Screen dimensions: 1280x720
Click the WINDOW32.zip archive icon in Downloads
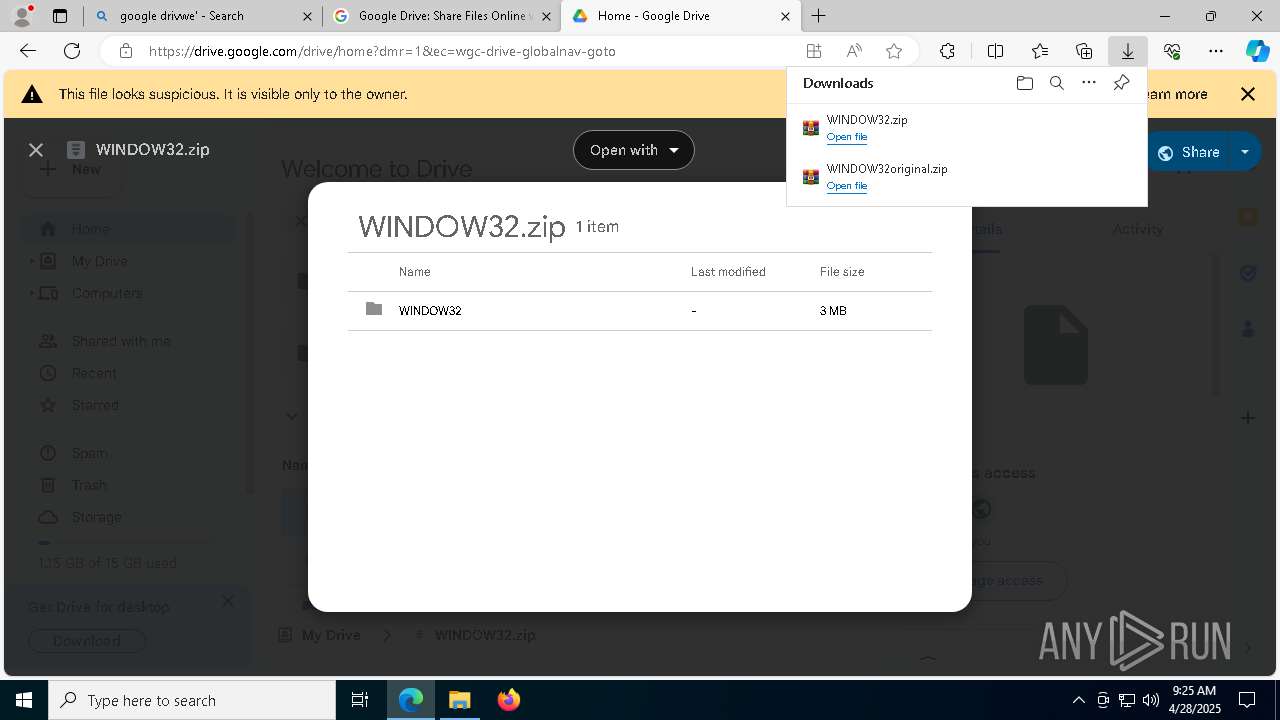(811, 127)
